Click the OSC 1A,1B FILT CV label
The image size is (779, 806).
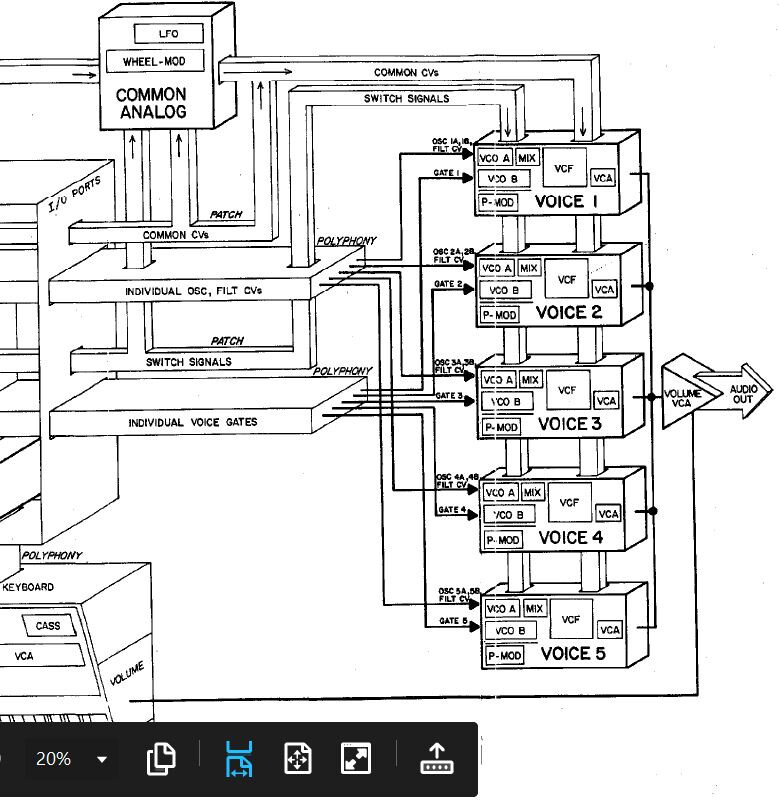tap(451, 145)
